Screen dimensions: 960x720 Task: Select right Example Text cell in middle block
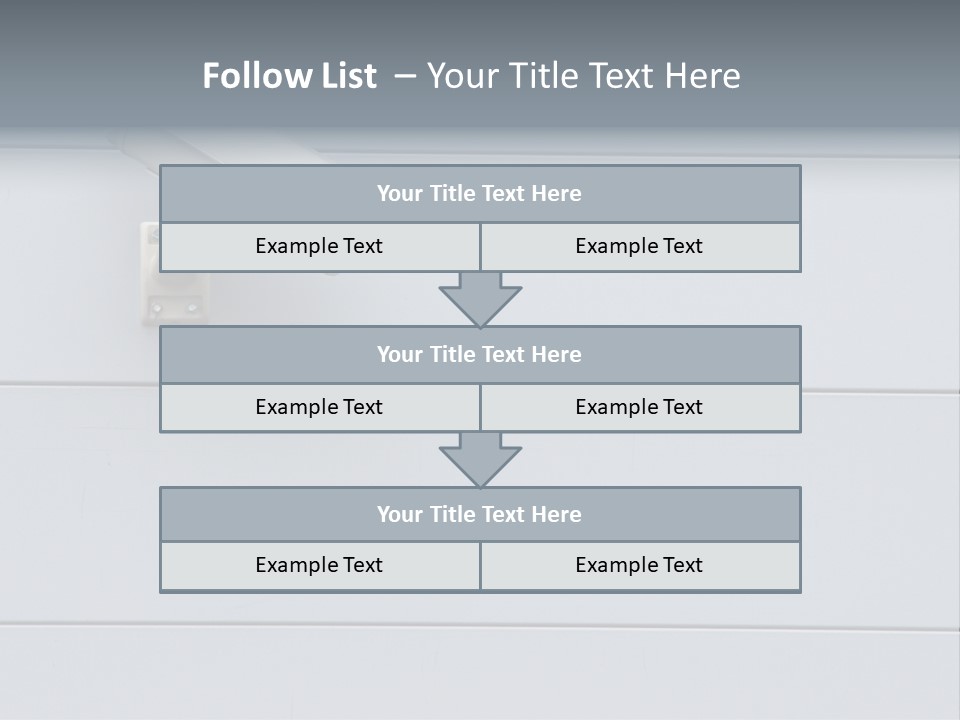pos(640,408)
